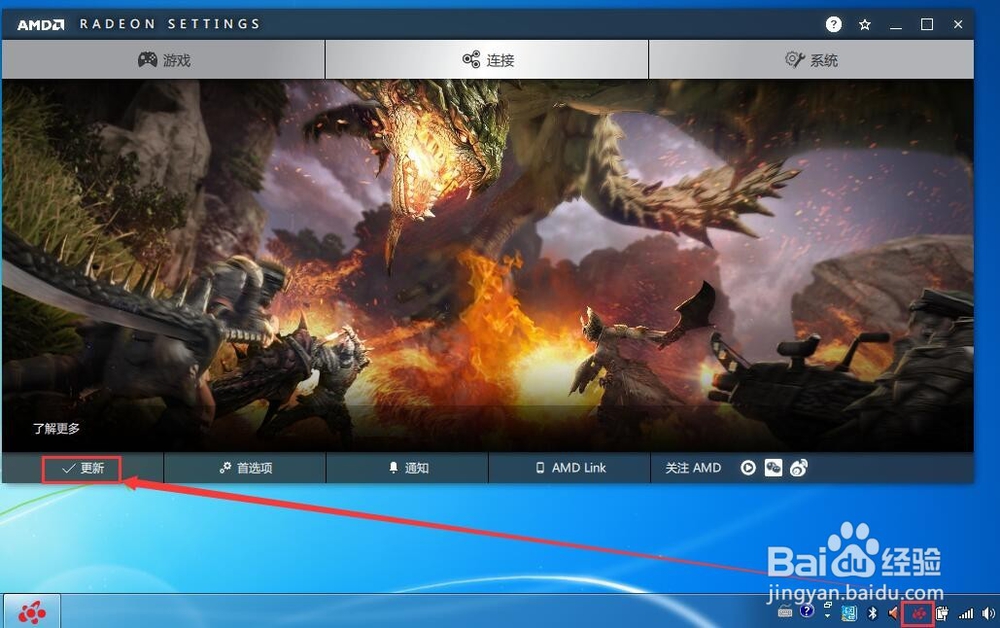Viewport: 1000px width, 628px height.
Task: Open AMD WeChat icon
Action: pos(773,468)
